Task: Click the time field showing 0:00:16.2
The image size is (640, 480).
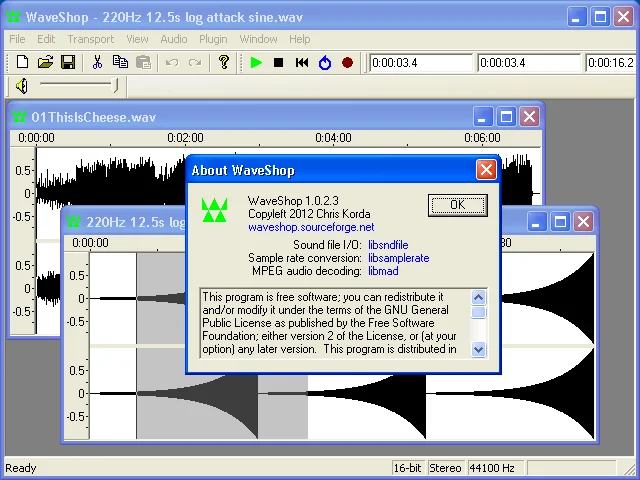Action: click(x=613, y=63)
